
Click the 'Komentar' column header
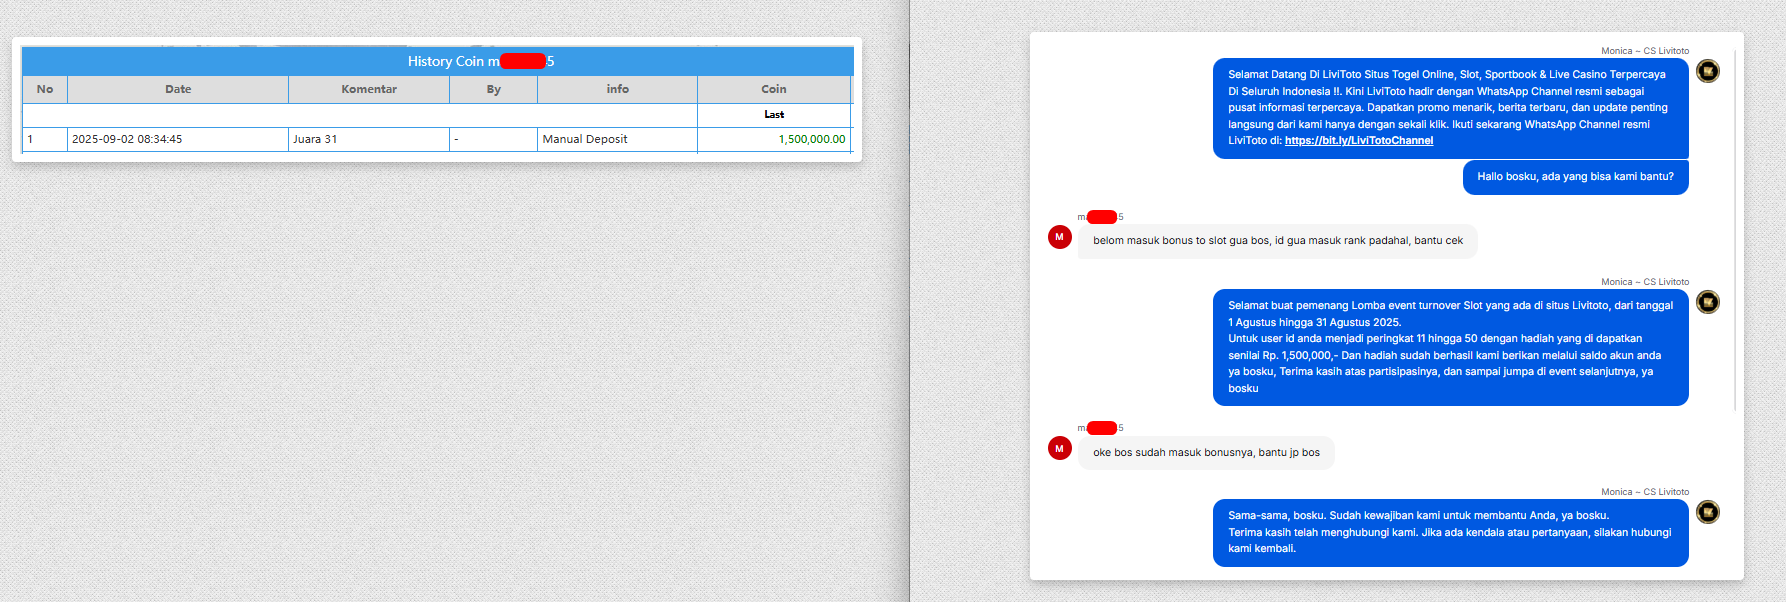pos(369,90)
